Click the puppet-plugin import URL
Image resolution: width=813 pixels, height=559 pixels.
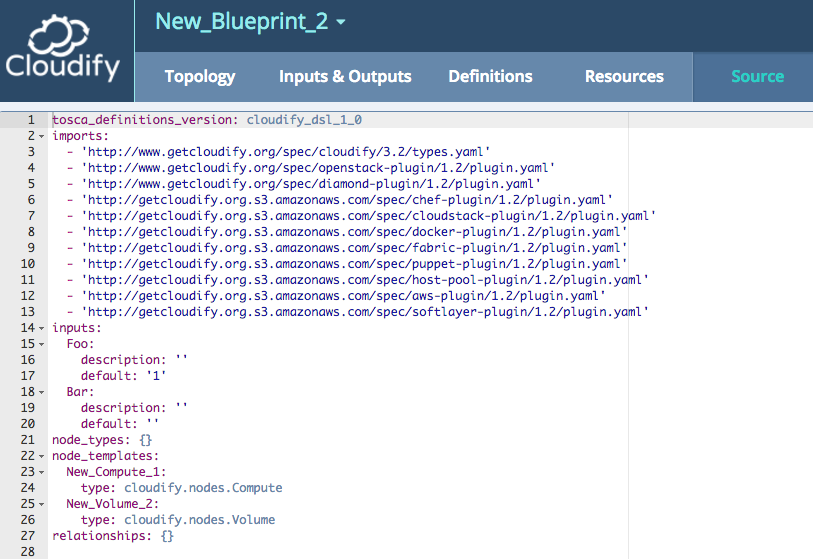point(354,264)
